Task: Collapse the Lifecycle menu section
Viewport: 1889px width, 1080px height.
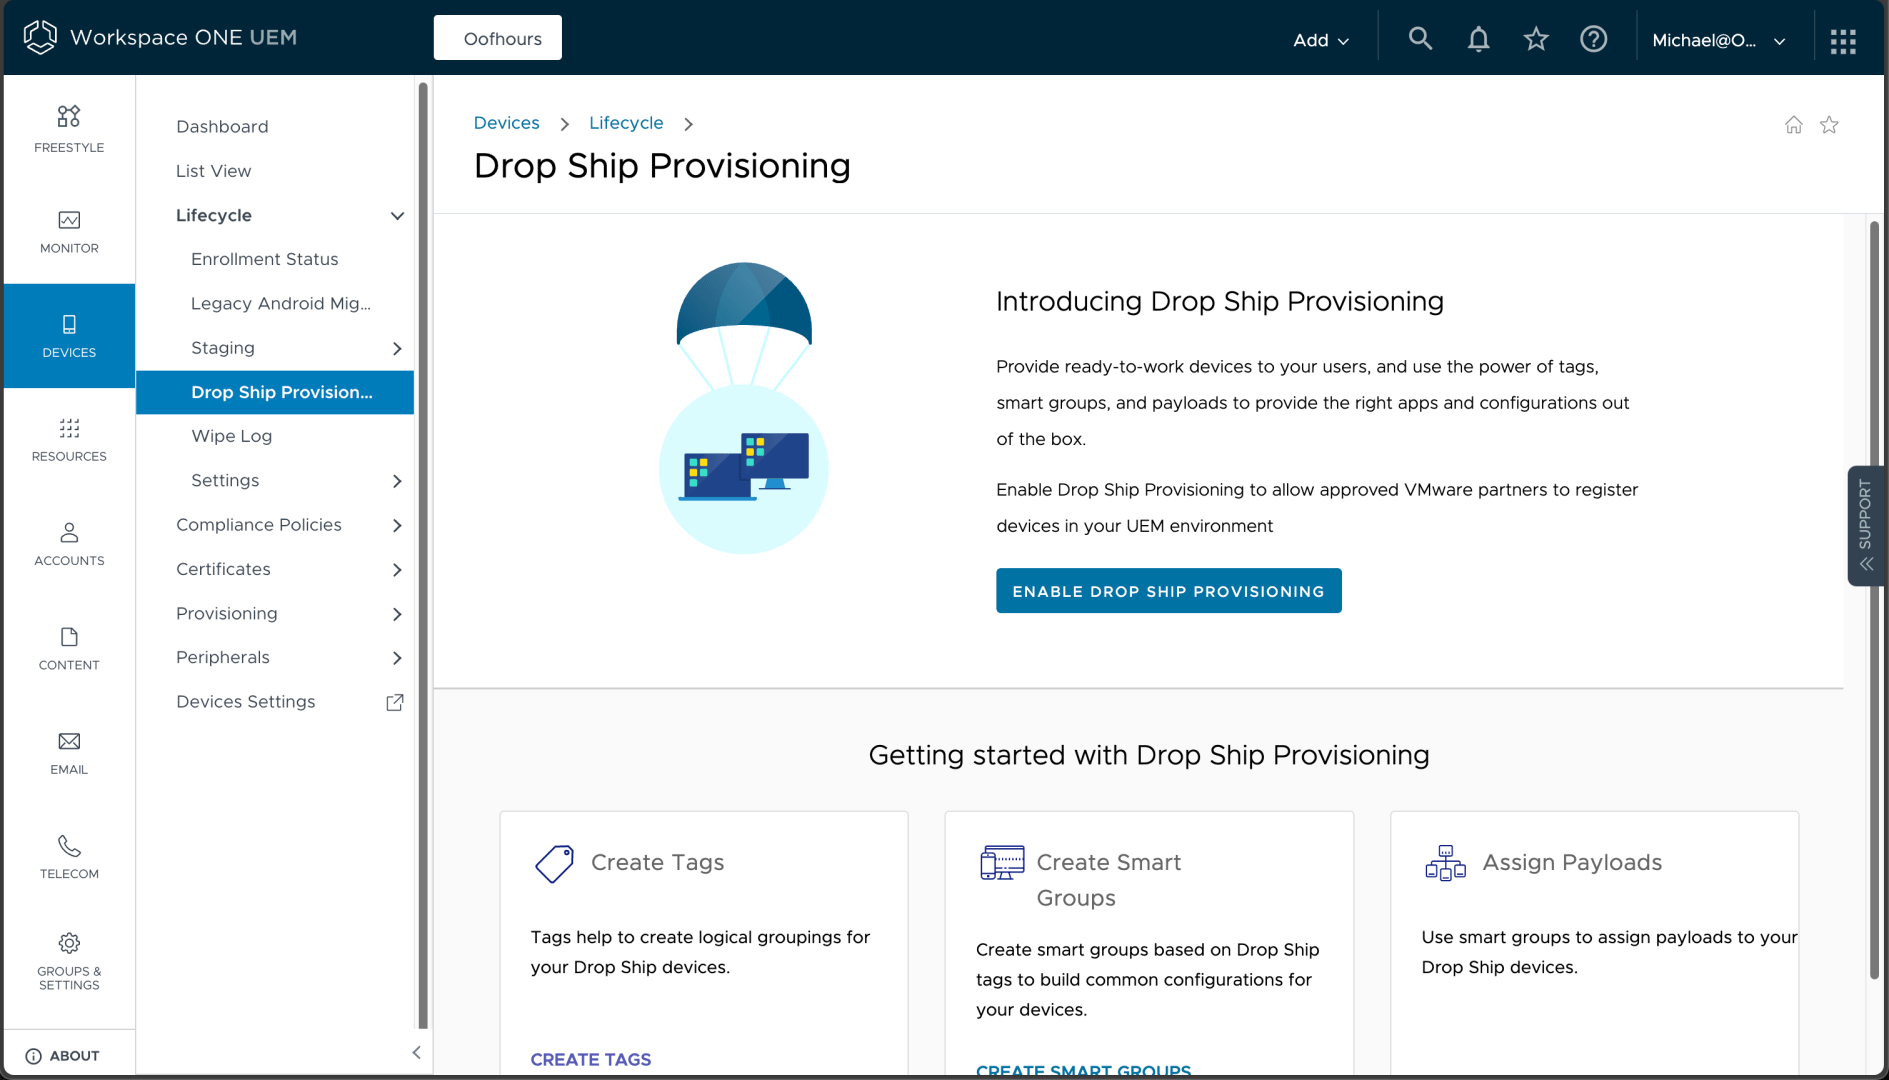Action: [x=397, y=216]
